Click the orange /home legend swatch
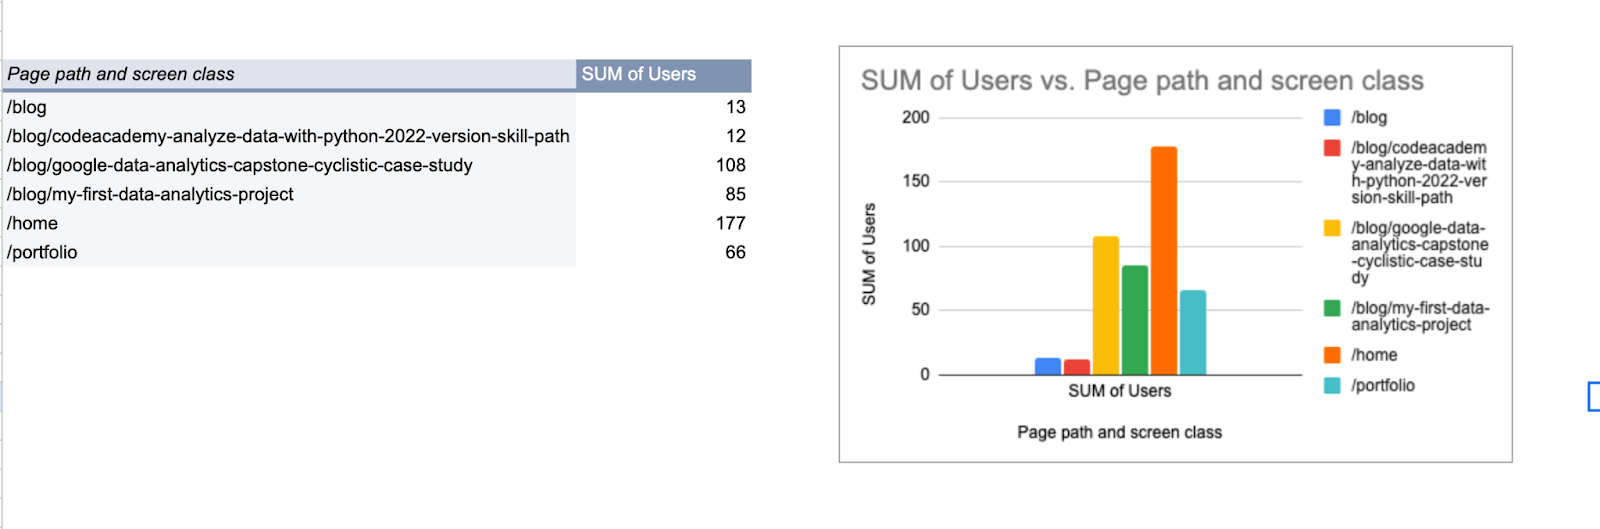 (x=1332, y=355)
